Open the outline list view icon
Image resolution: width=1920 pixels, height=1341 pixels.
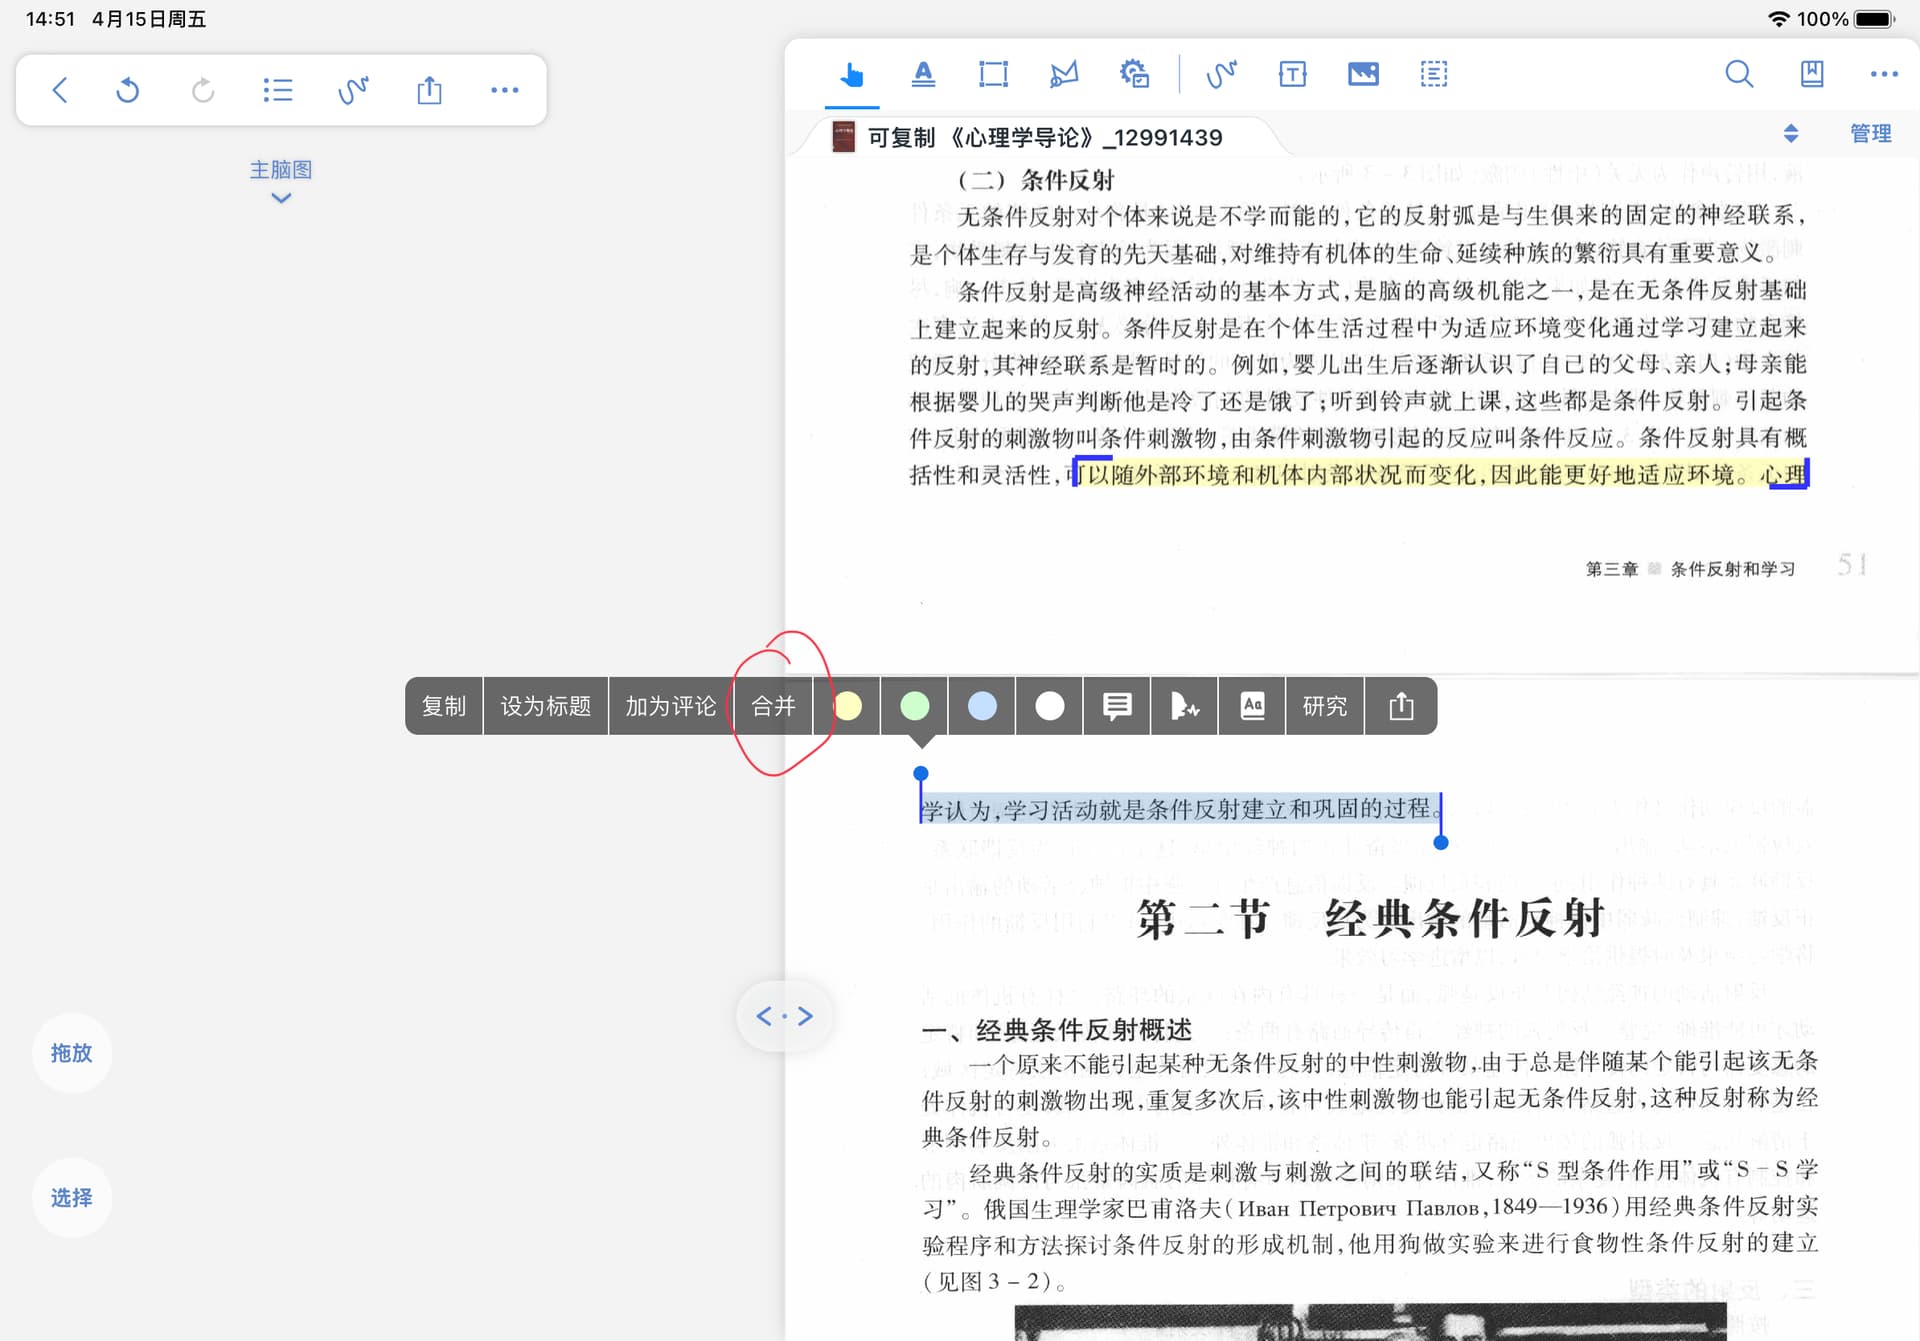click(278, 91)
